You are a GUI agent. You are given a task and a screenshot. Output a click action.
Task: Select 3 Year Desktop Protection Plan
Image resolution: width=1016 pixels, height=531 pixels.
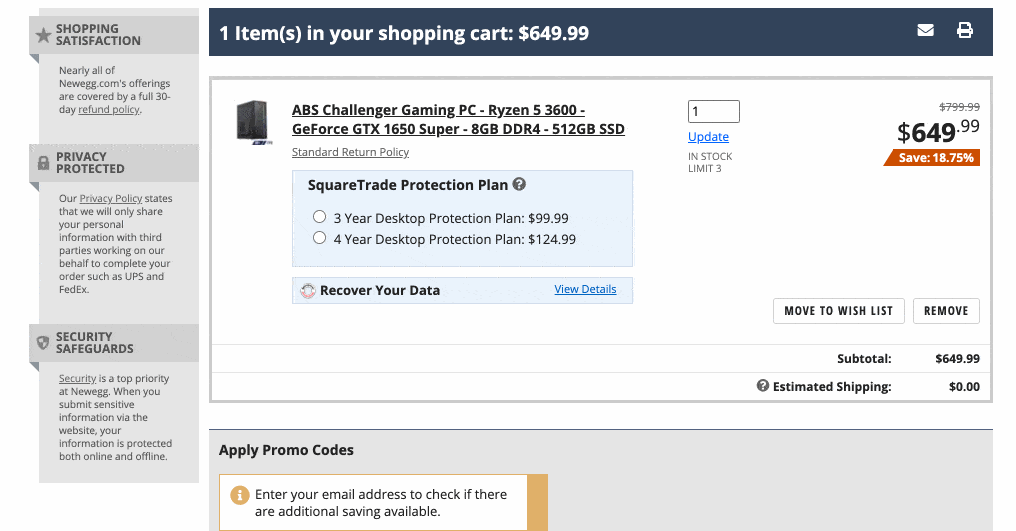point(320,217)
